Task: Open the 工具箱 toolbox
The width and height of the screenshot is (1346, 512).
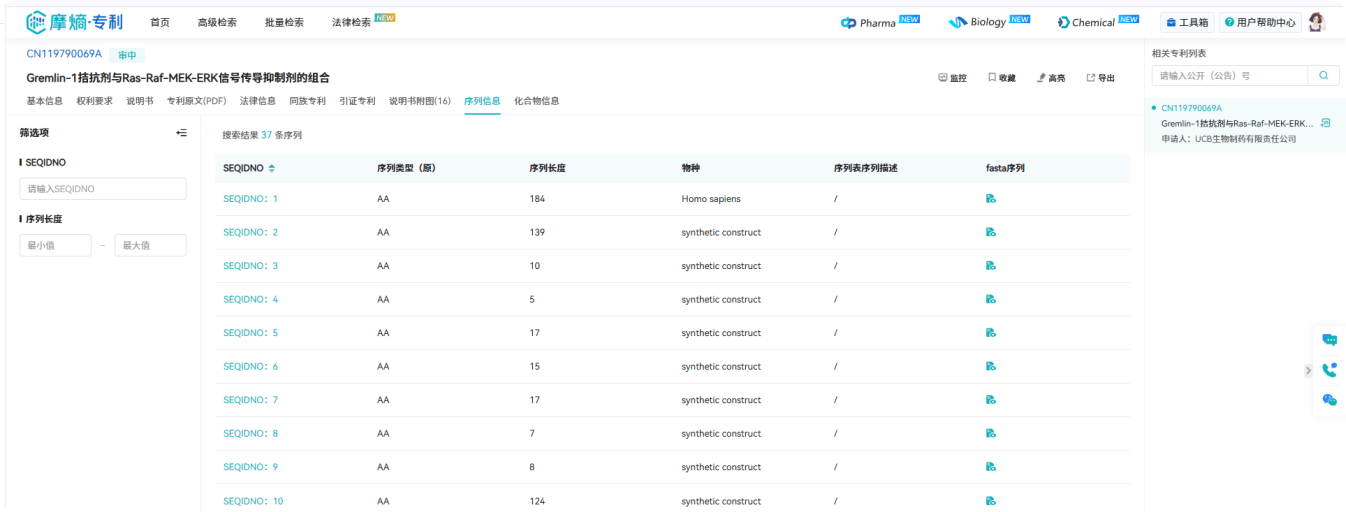Action: click(1187, 22)
